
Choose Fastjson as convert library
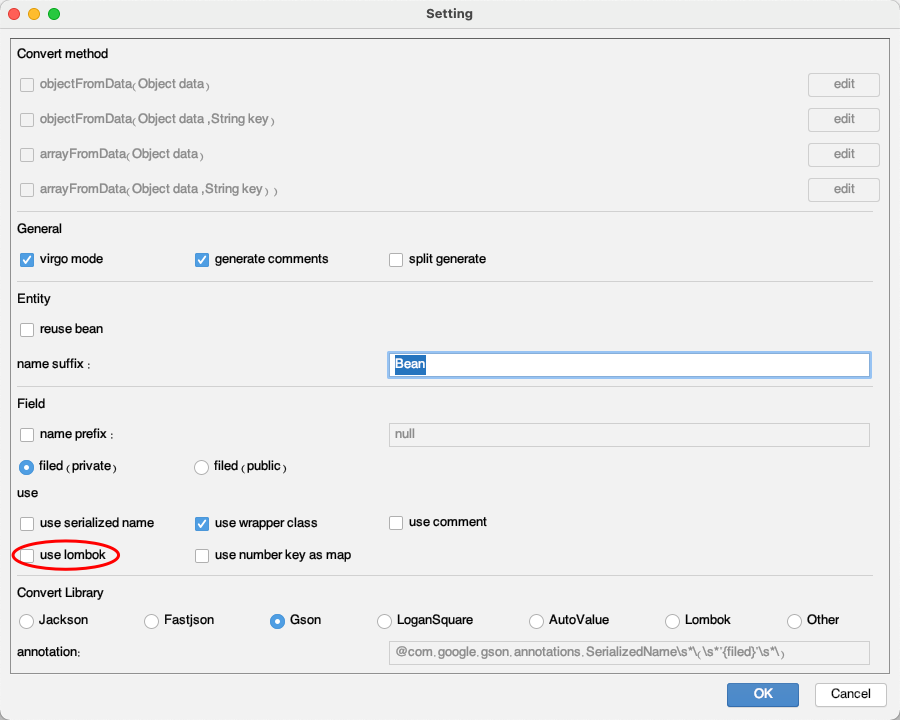(151, 620)
